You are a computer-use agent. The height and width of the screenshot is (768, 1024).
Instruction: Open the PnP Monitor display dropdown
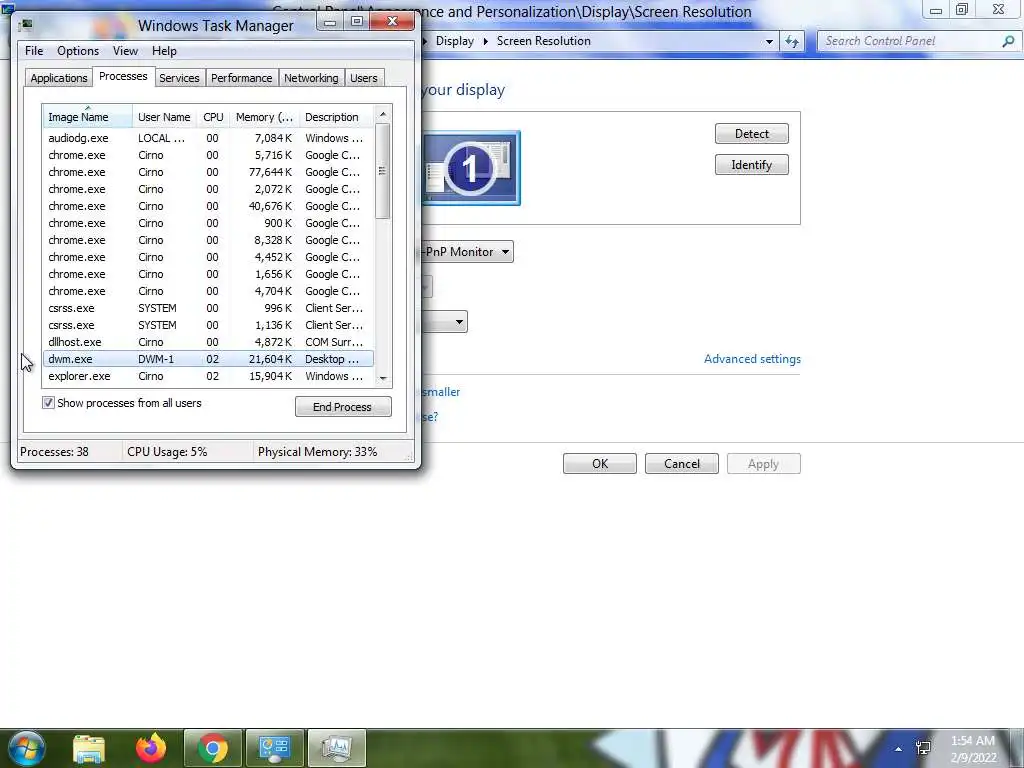click(467, 252)
